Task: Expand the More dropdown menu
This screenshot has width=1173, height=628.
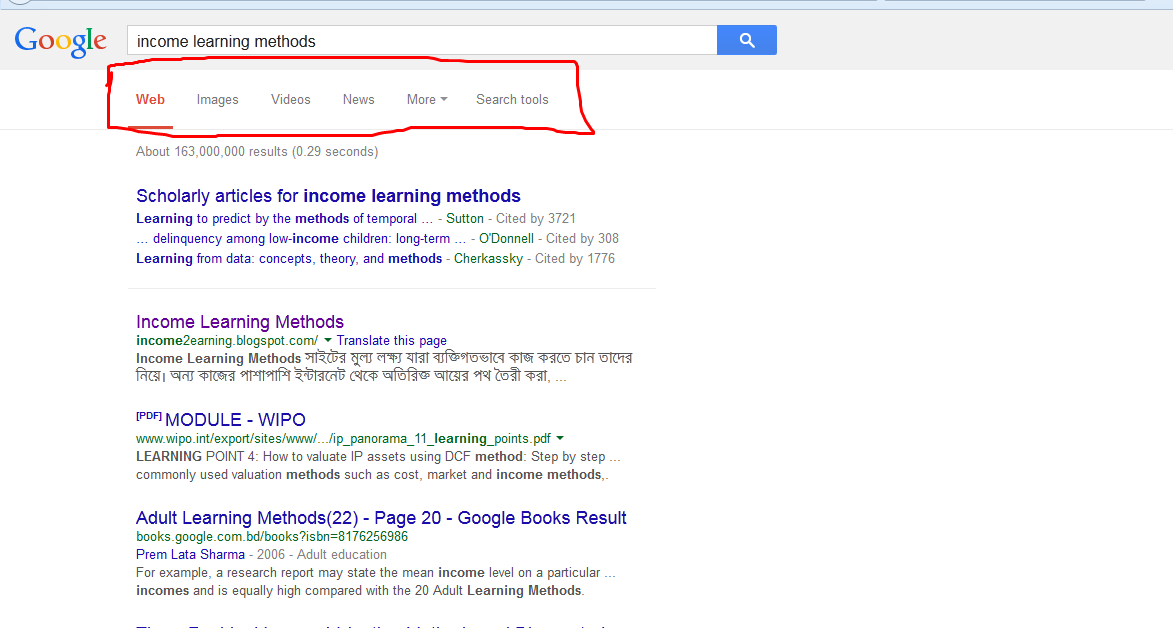Action: (426, 100)
